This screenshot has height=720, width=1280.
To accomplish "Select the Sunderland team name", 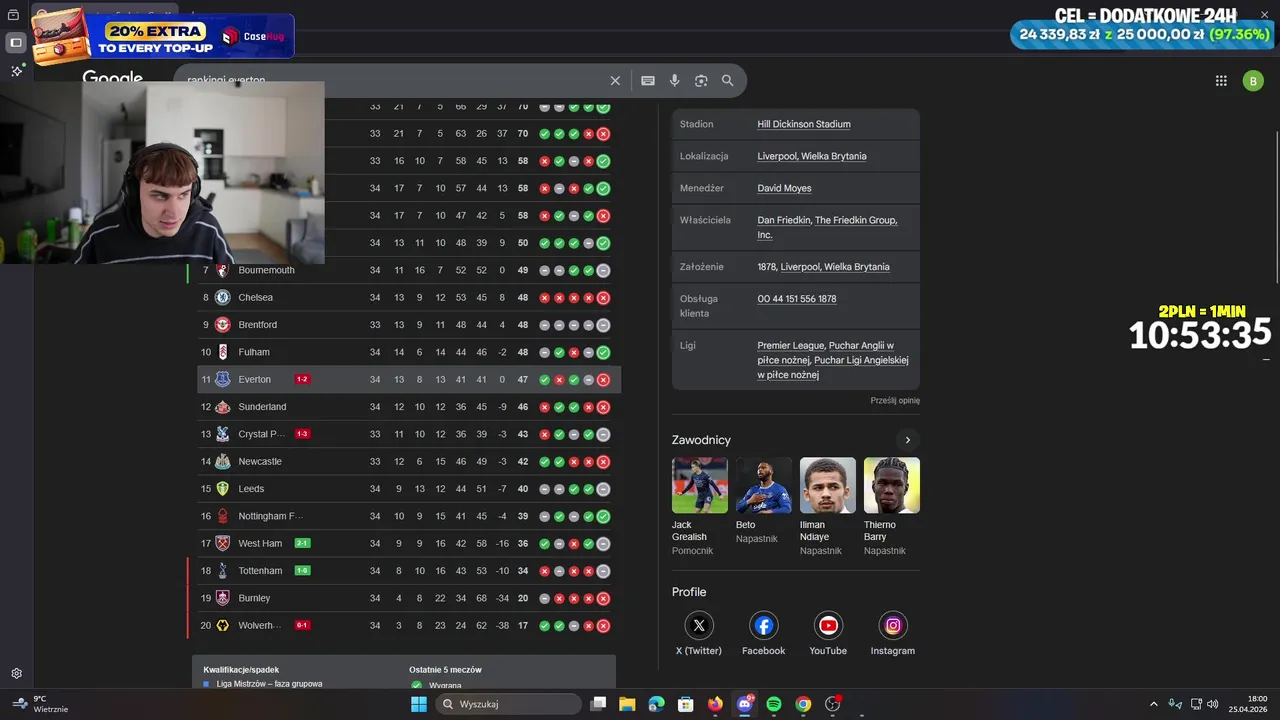I will pos(262,407).
